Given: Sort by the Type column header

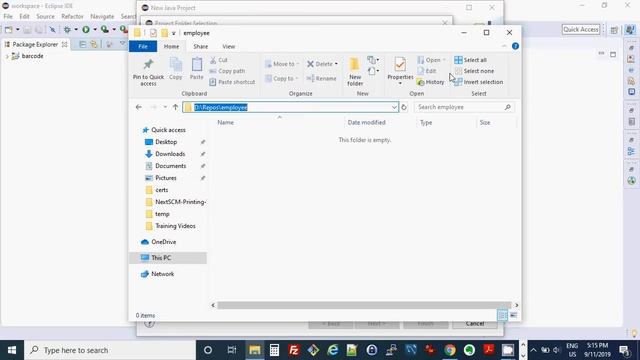Looking at the screenshot, I should coord(426,122).
